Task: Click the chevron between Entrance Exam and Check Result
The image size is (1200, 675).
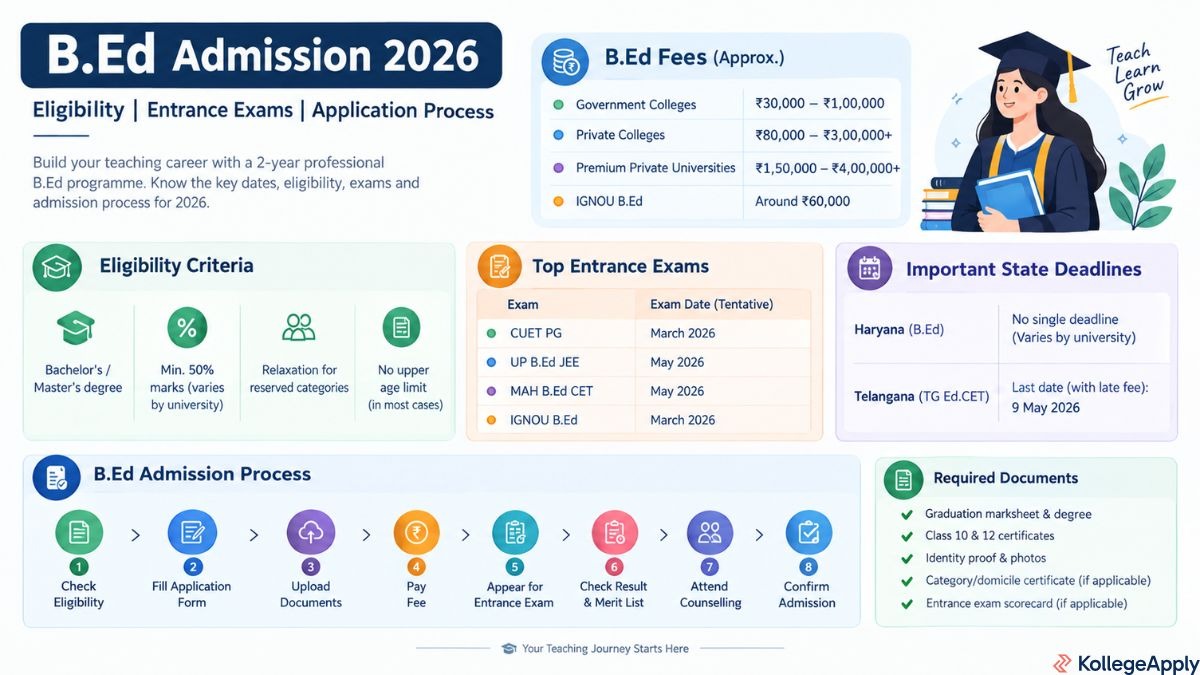Action: tap(565, 535)
